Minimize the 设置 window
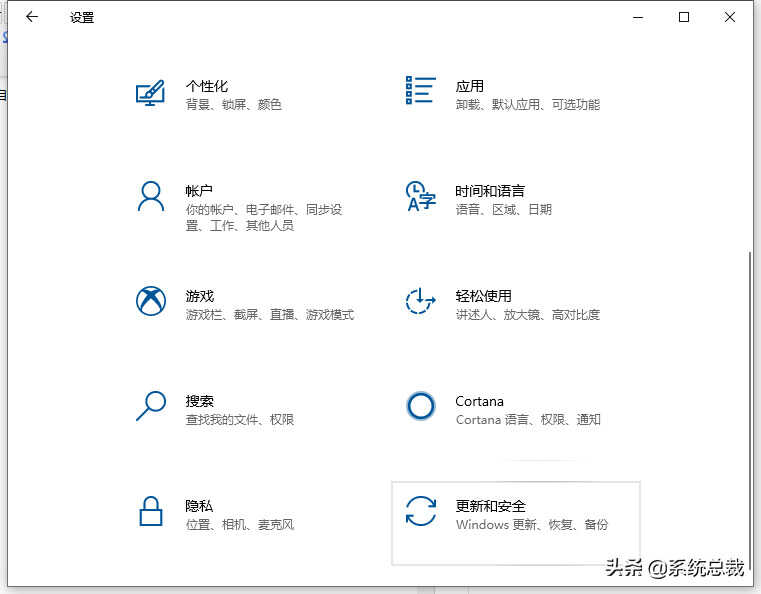The height and width of the screenshot is (594, 761). (x=638, y=17)
